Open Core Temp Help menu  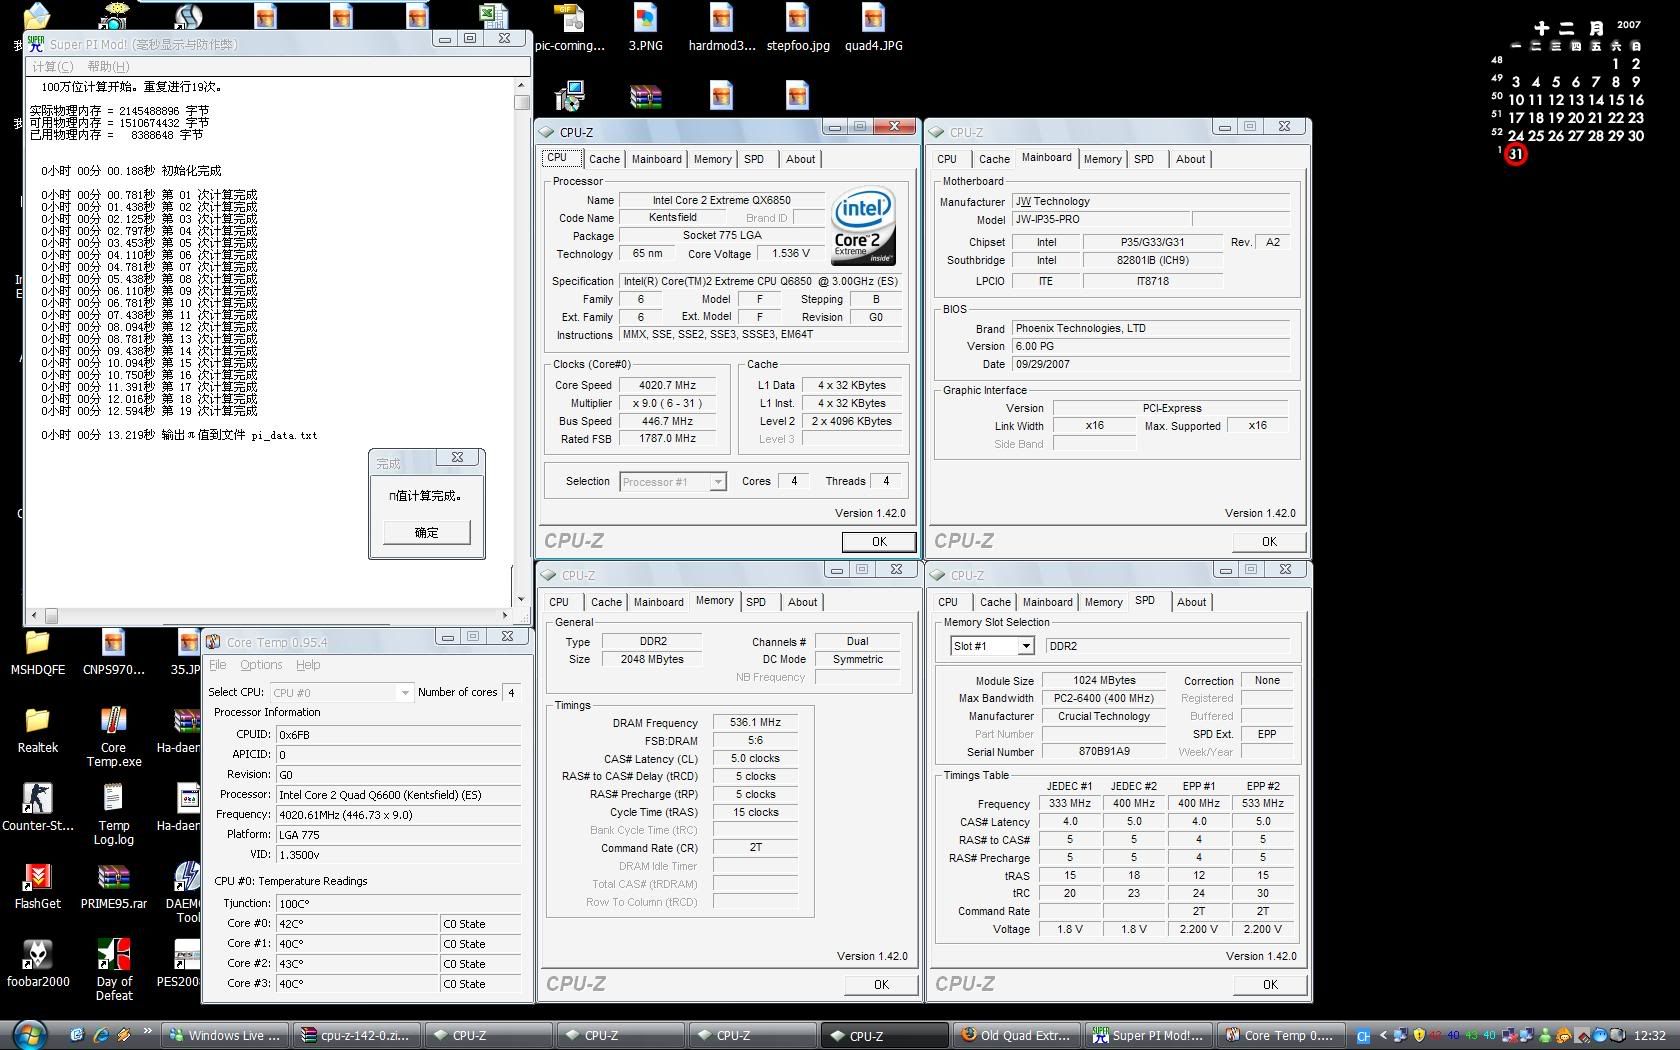click(x=308, y=665)
